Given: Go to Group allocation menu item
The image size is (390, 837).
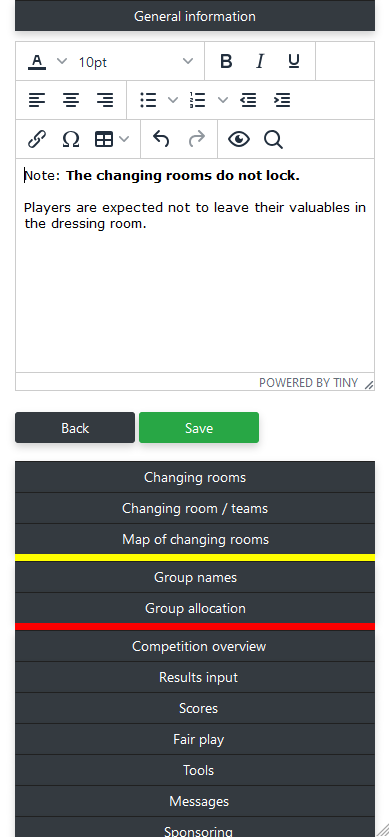Looking at the screenshot, I should tap(195, 608).
